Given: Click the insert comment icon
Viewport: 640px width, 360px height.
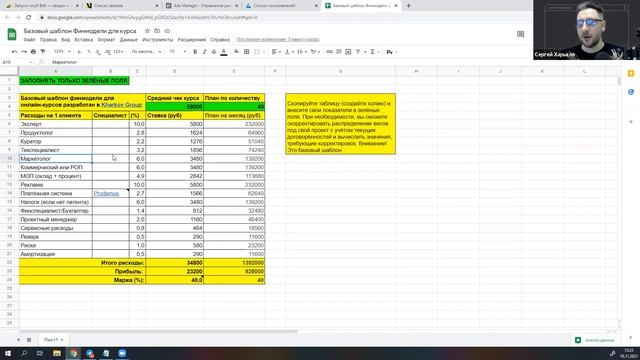Looking at the screenshot, I should pos(339,52).
